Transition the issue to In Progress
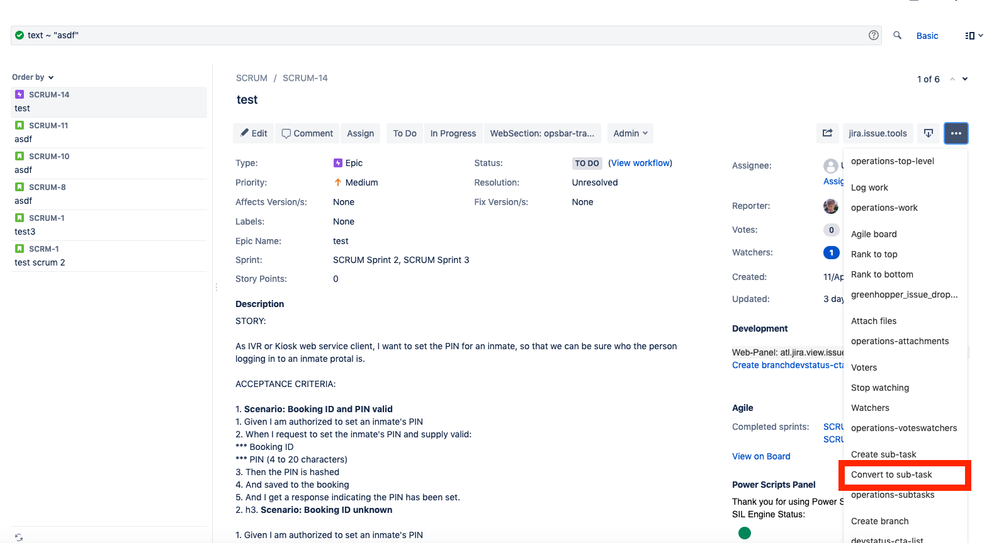This screenshot has width=999, height=543. [453, 133]
